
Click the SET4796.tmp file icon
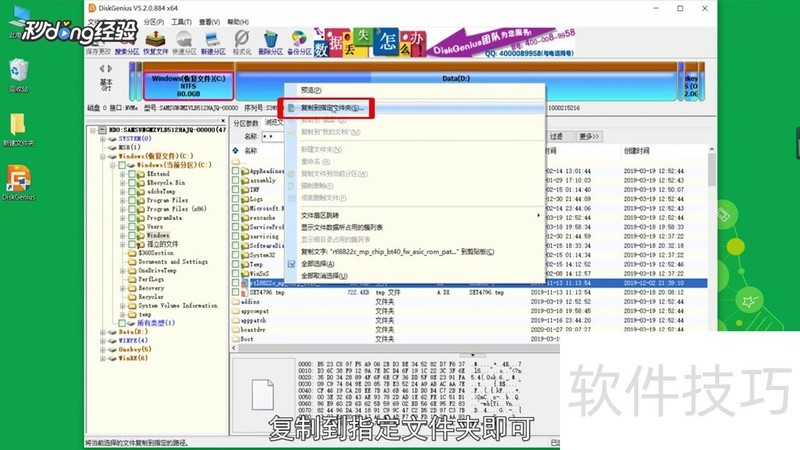point(244,292)
